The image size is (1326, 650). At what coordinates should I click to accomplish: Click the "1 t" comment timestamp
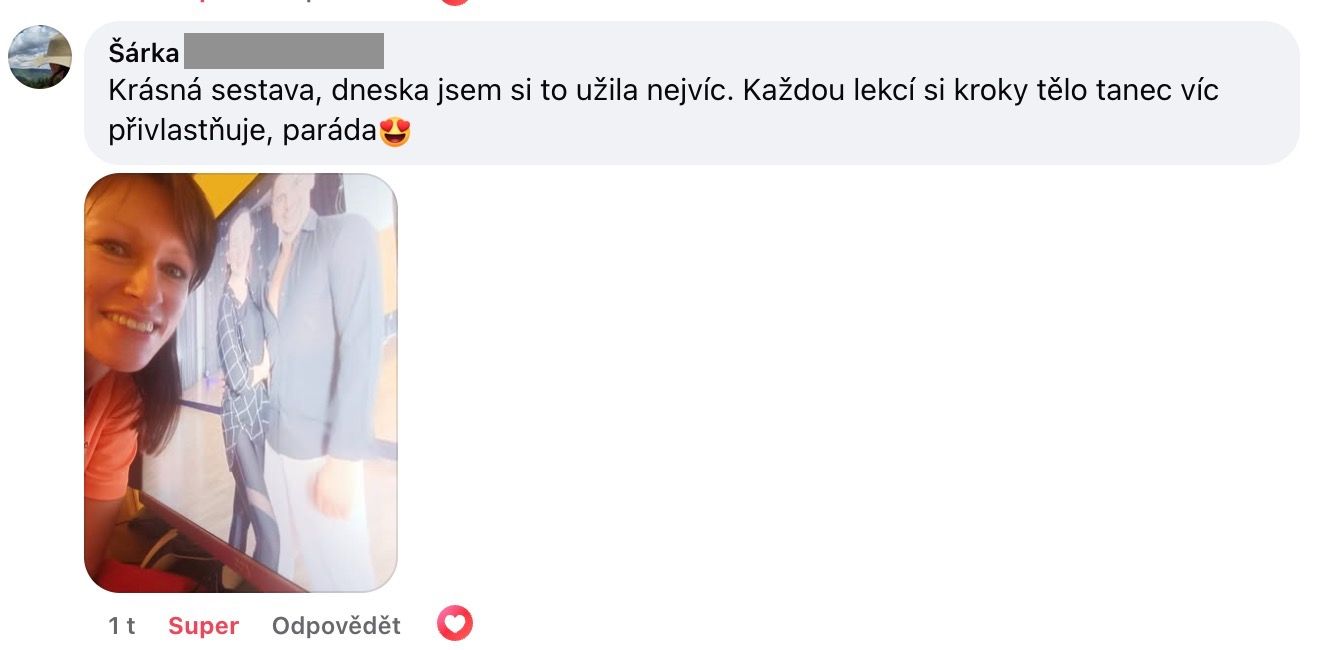pyautogui.click(x=122, y=626)
